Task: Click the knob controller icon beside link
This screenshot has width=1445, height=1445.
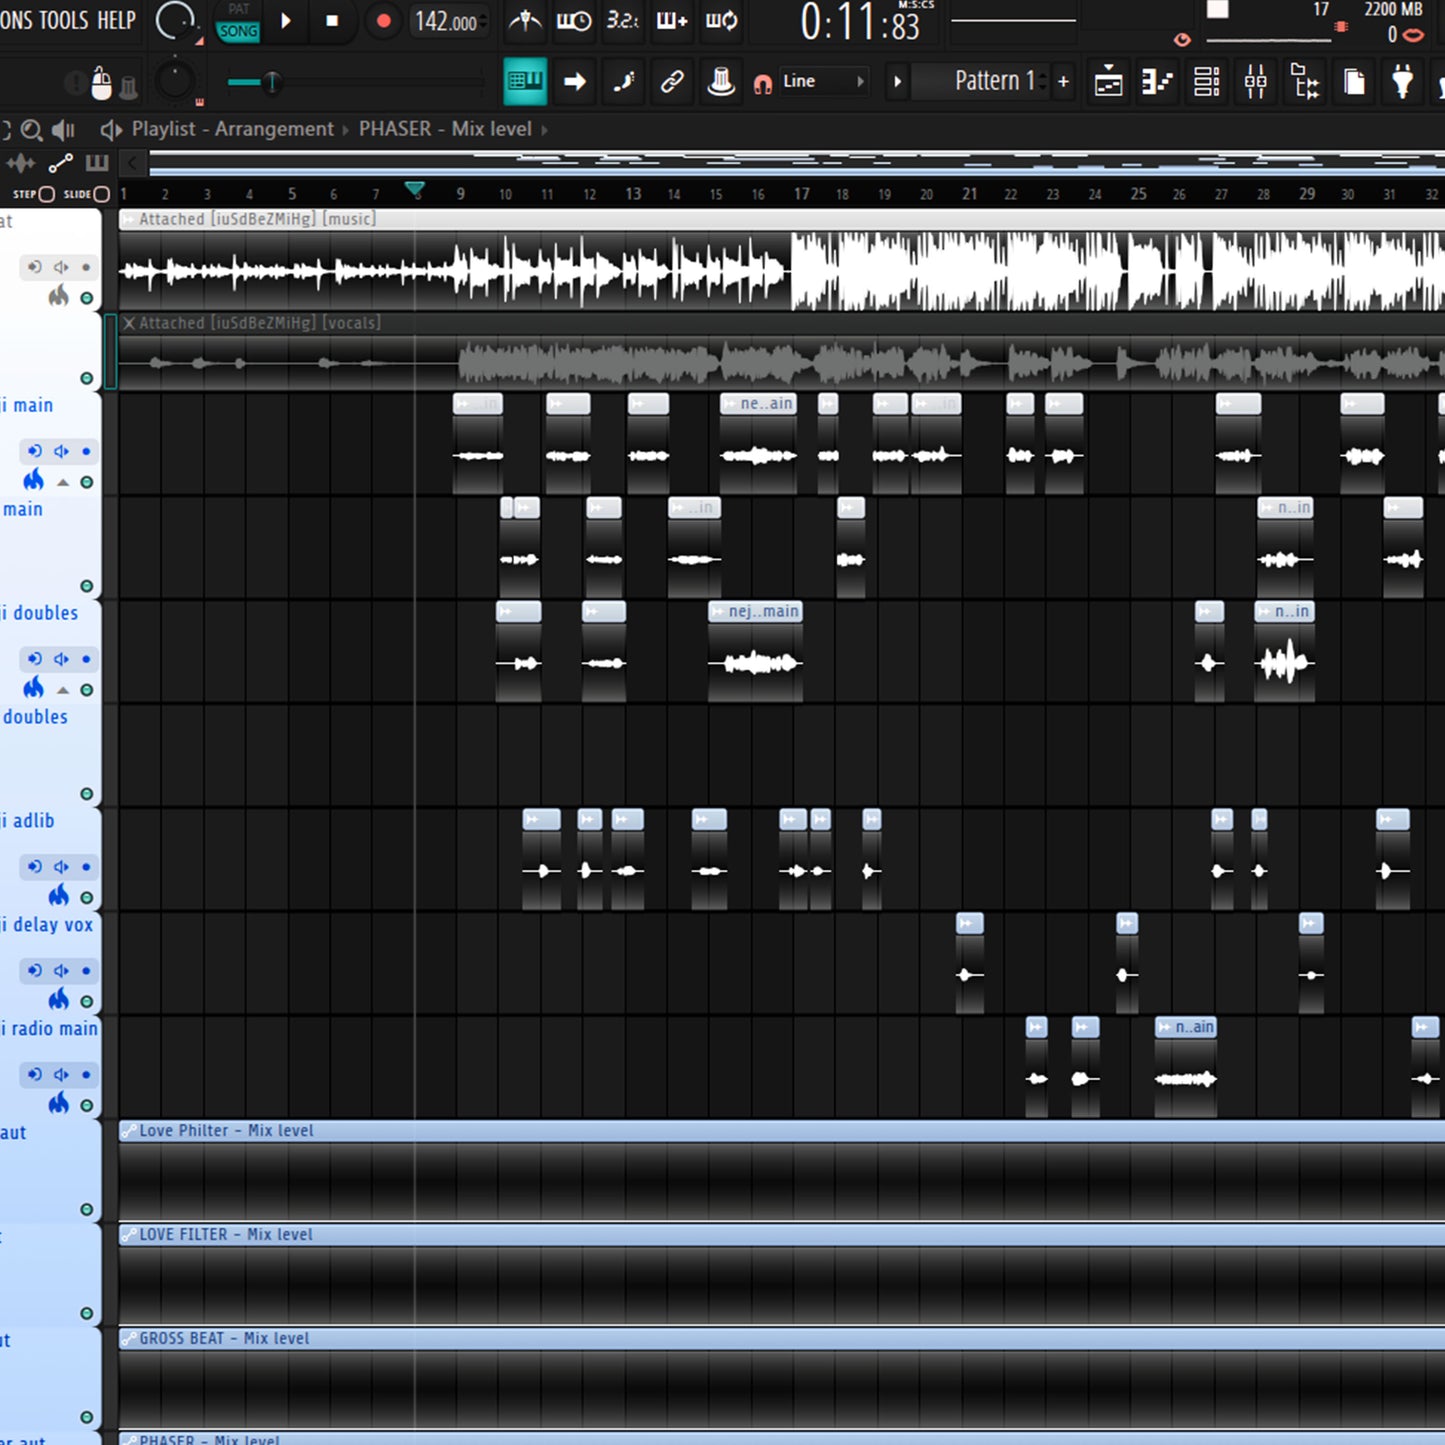Action: pos(721,82)
